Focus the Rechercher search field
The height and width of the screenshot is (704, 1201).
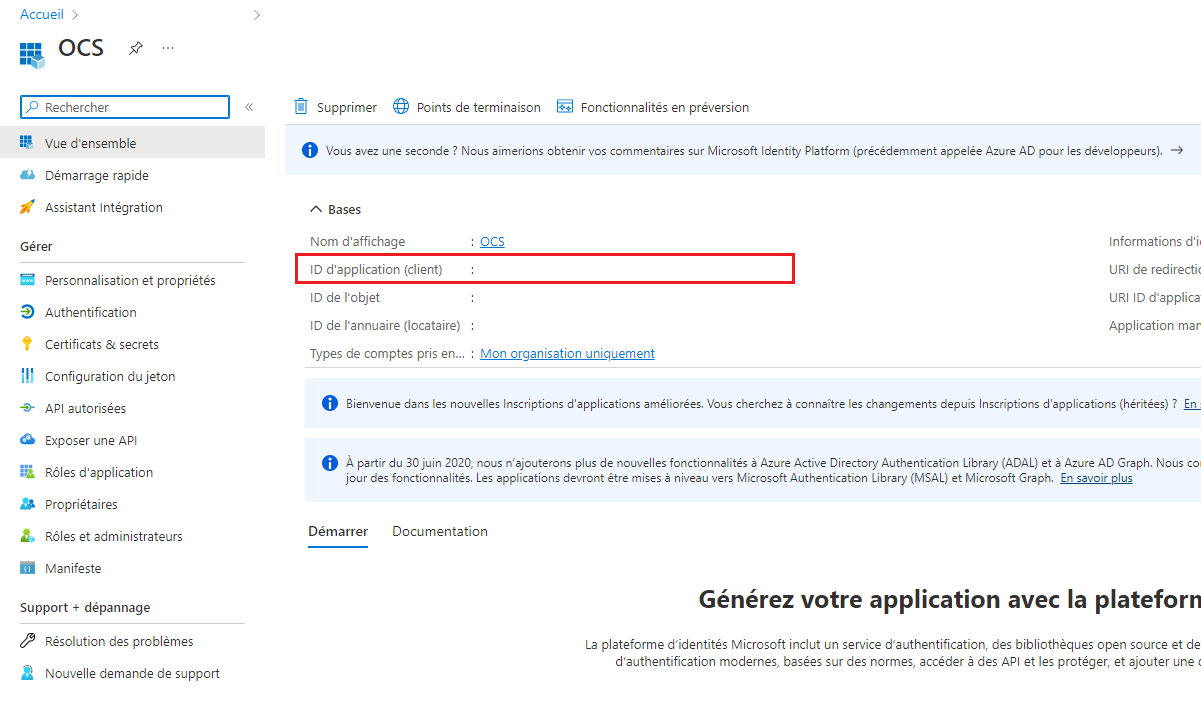[125, 107]
